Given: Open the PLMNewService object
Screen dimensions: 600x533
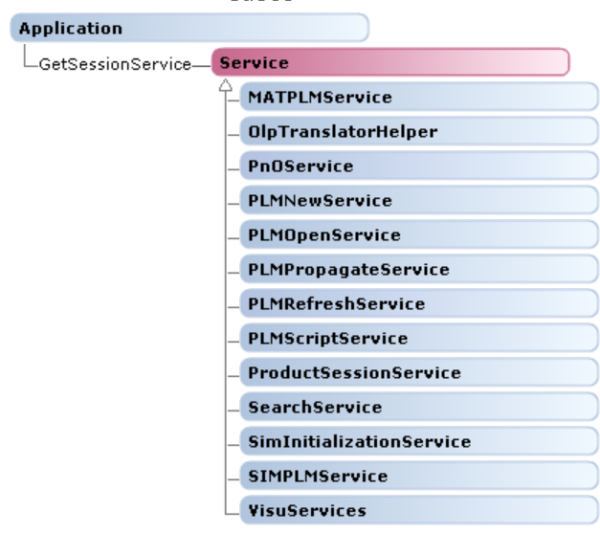Looking at the screenshot, I should pos(412,200).
